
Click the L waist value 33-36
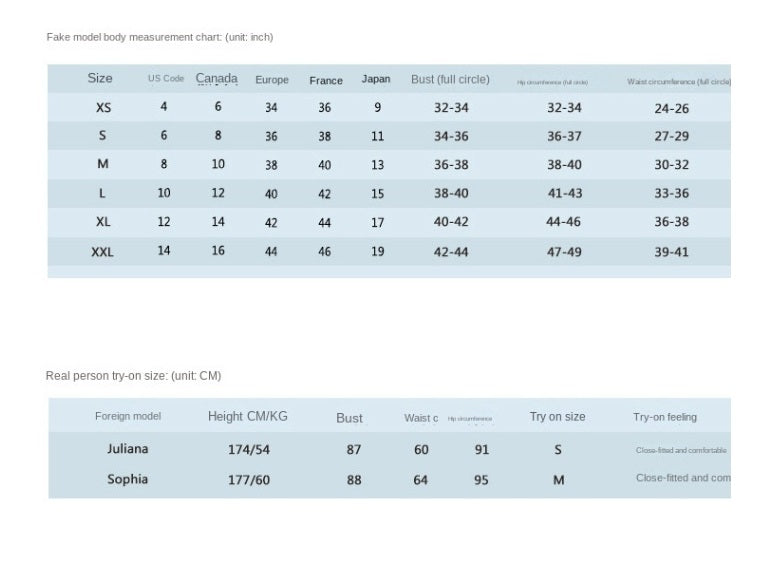click(672, 193)
